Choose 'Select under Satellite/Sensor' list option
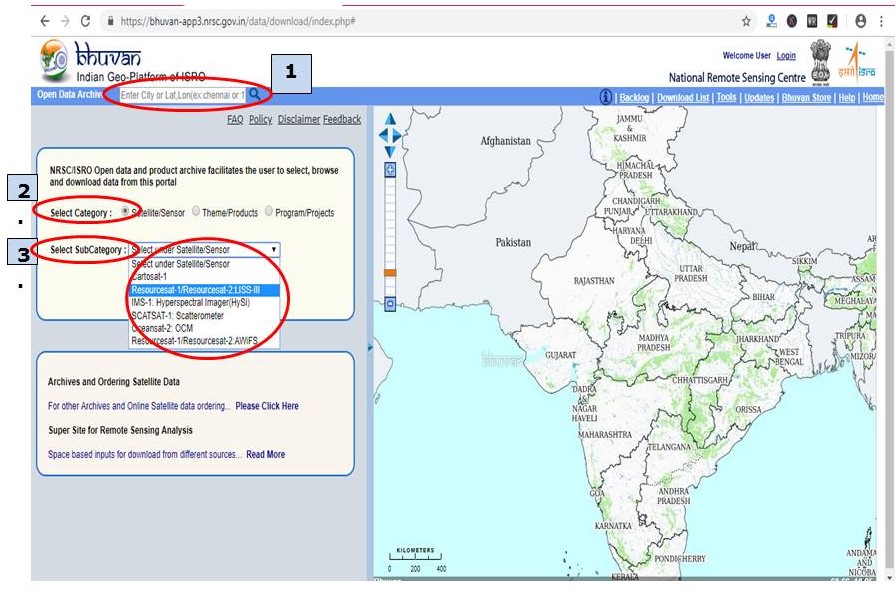Image resolution: width=896 pixels, height=595 pixels. 204,264
